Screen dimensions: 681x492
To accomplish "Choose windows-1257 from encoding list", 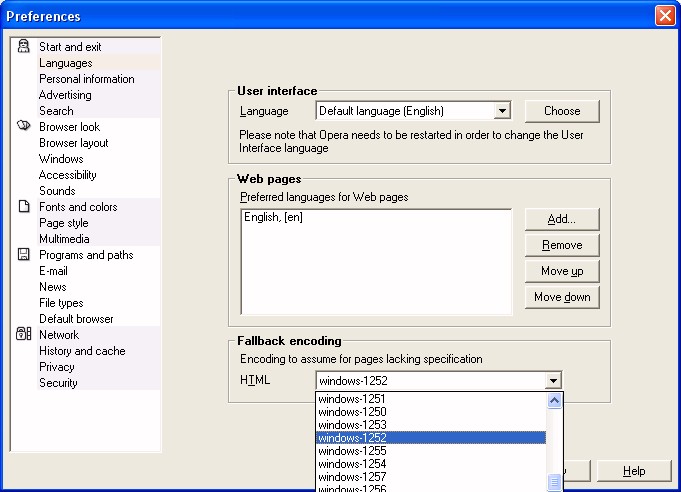I will tap(431, 477).
